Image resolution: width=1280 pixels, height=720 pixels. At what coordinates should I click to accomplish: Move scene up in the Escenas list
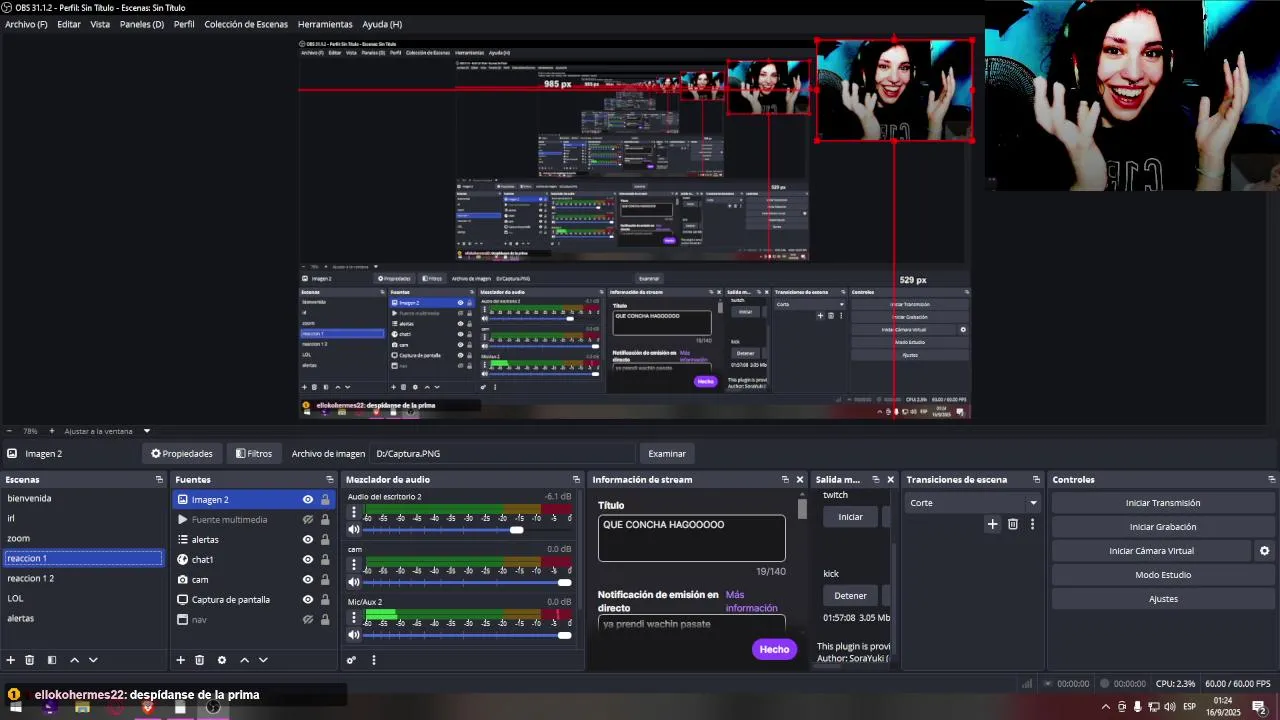(74, 660)
